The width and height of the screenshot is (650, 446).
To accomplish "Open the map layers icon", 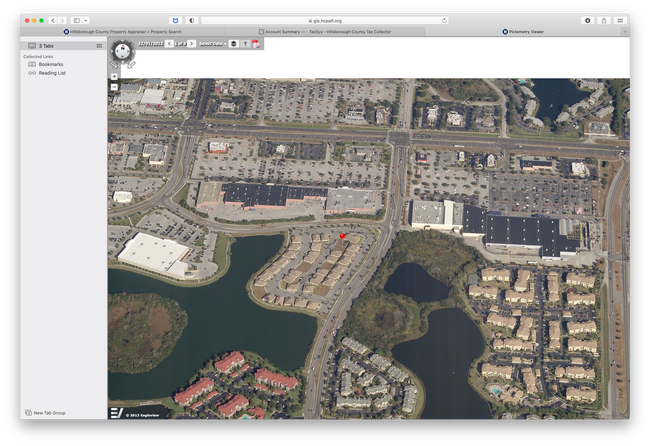I will (x=234, y=44).
